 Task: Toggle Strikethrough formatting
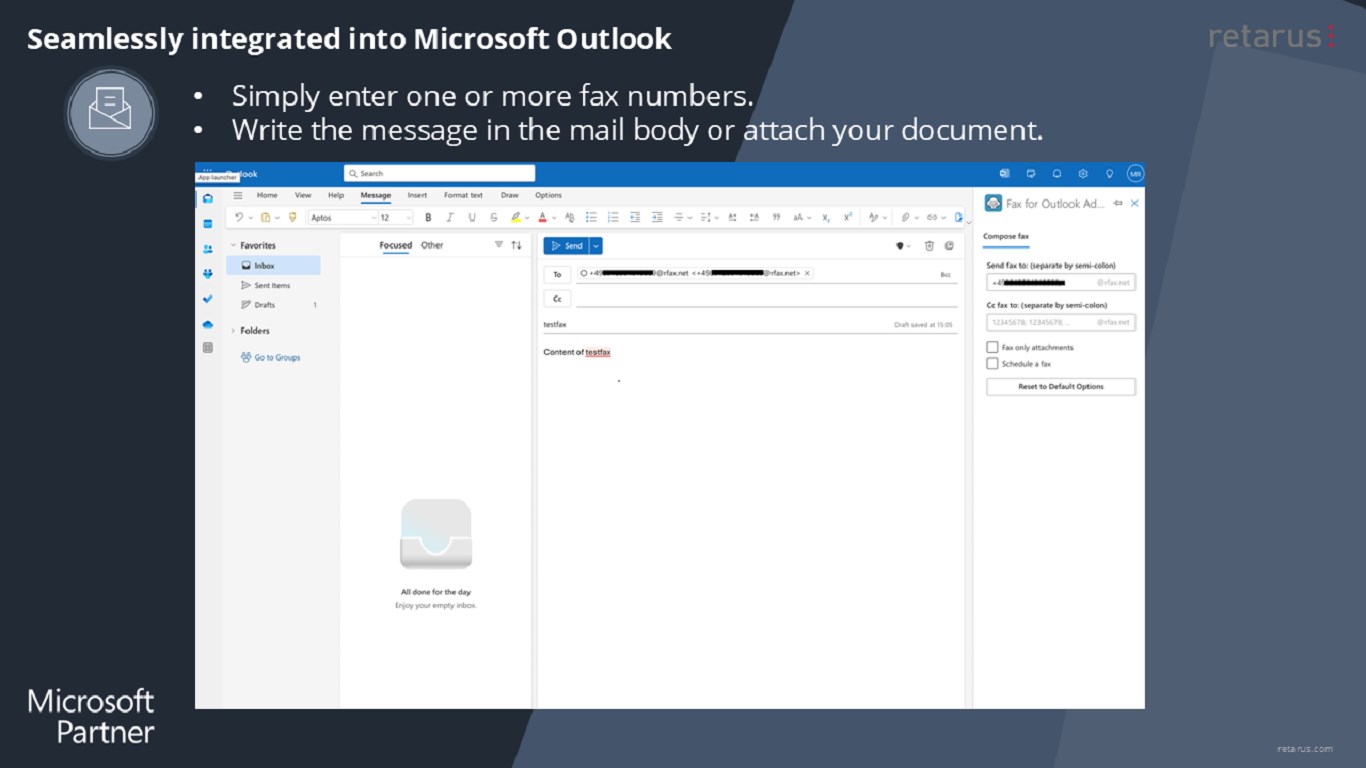tap(493, 217)
